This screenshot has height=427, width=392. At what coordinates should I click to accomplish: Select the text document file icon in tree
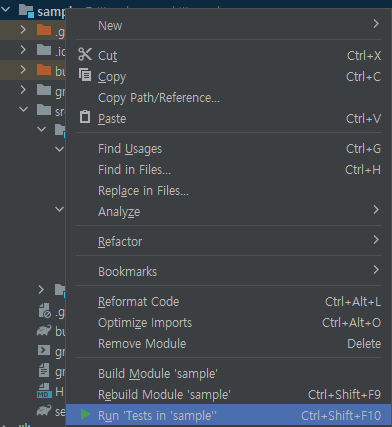pos(44,370)
